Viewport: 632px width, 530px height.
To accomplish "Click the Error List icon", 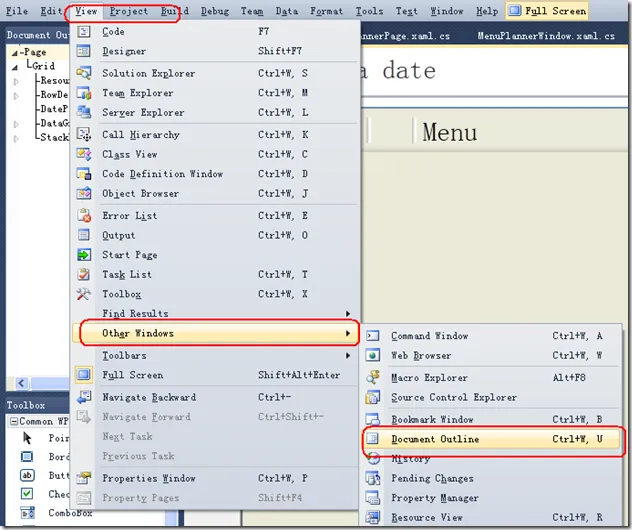I will pos(84,216).
